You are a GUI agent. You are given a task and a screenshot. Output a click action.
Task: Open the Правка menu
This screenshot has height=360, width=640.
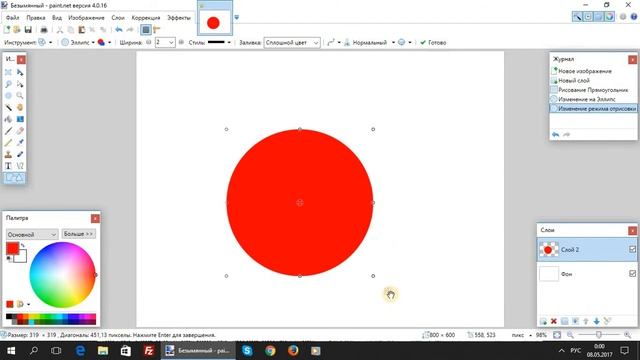point(36,18)
